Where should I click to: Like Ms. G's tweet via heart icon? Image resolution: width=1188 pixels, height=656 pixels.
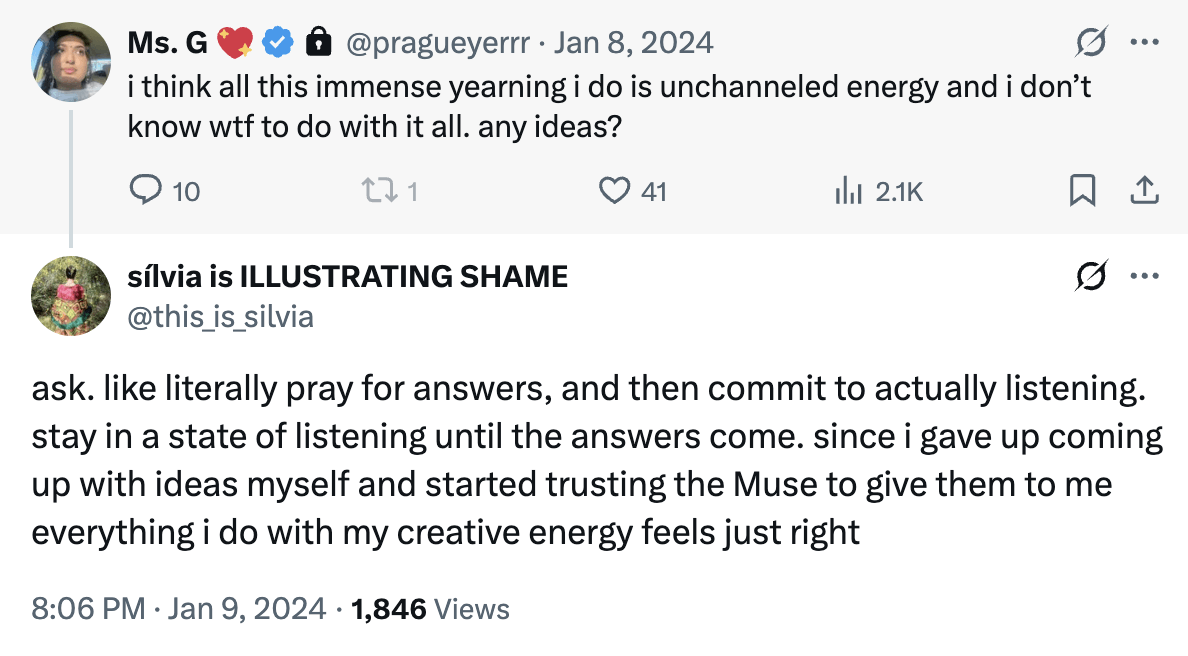pos(613,190)
